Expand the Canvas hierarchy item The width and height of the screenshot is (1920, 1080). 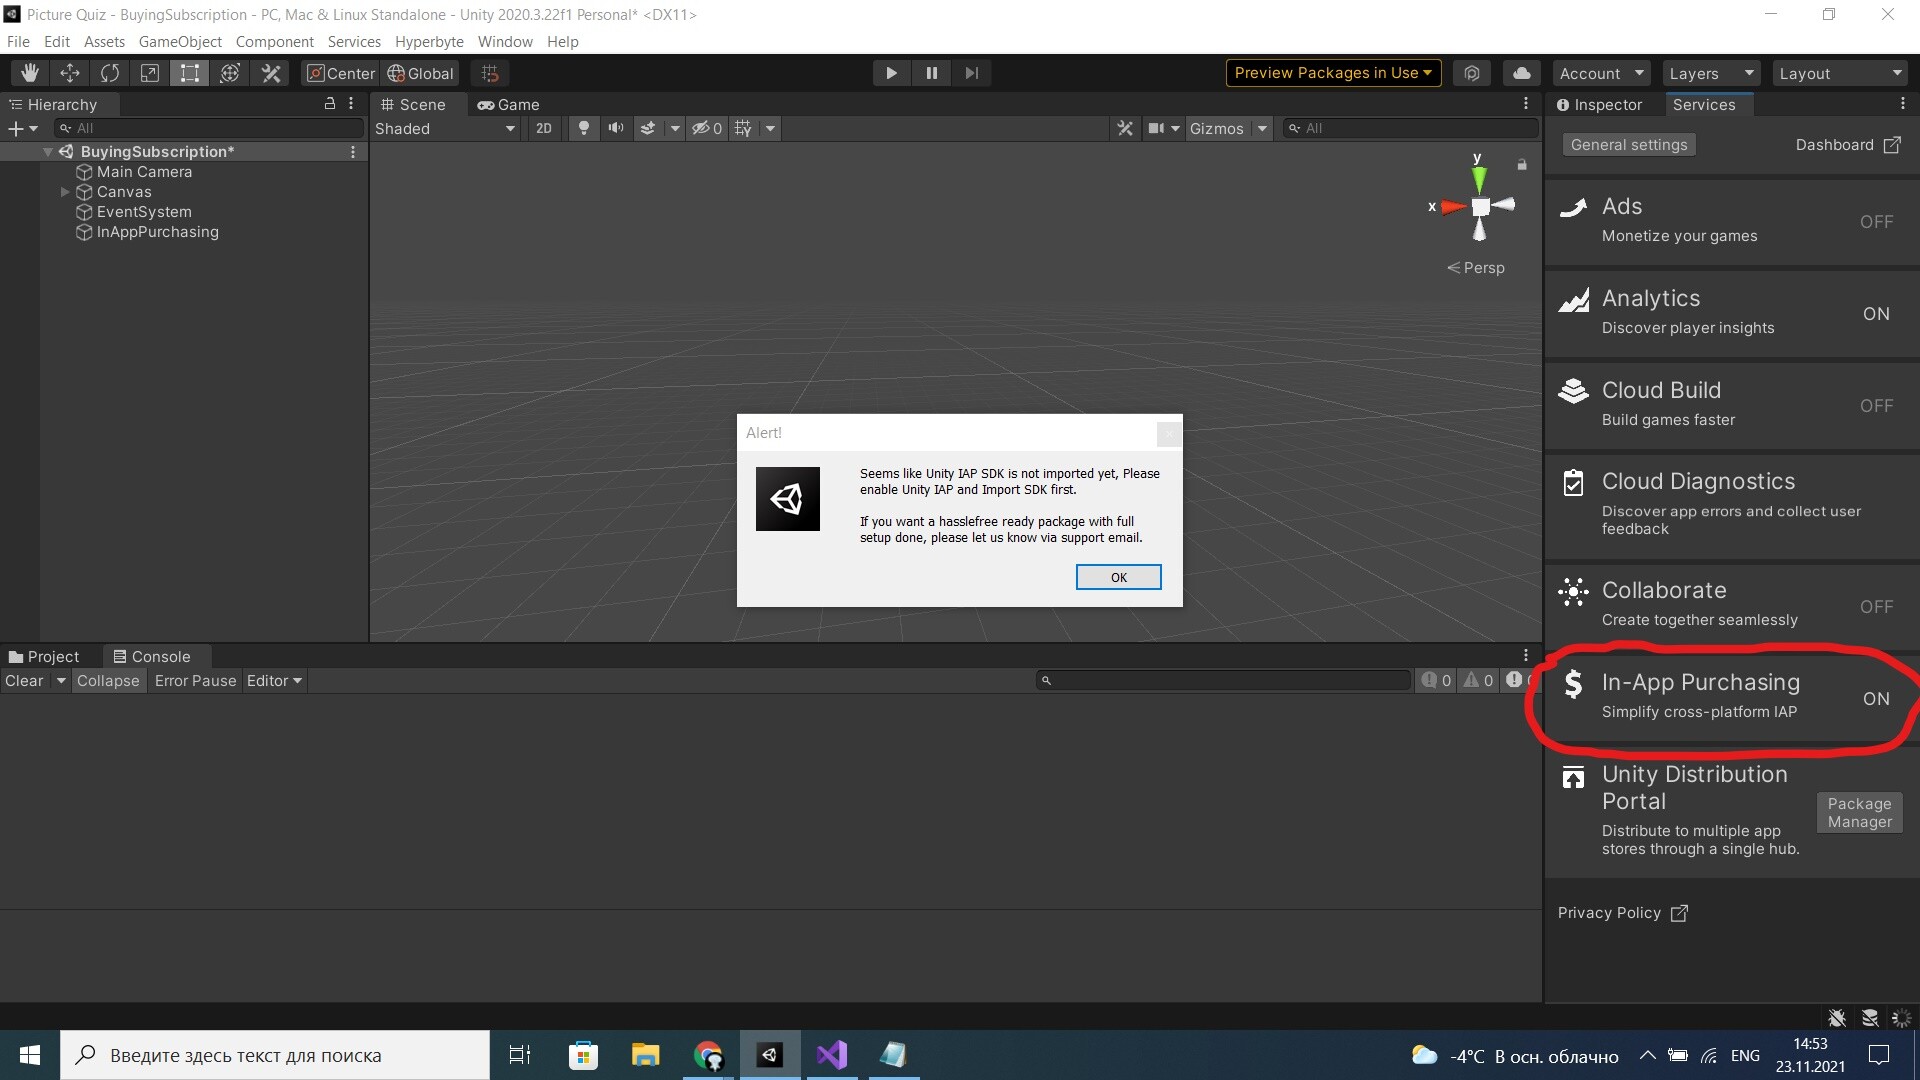point(65,192)
